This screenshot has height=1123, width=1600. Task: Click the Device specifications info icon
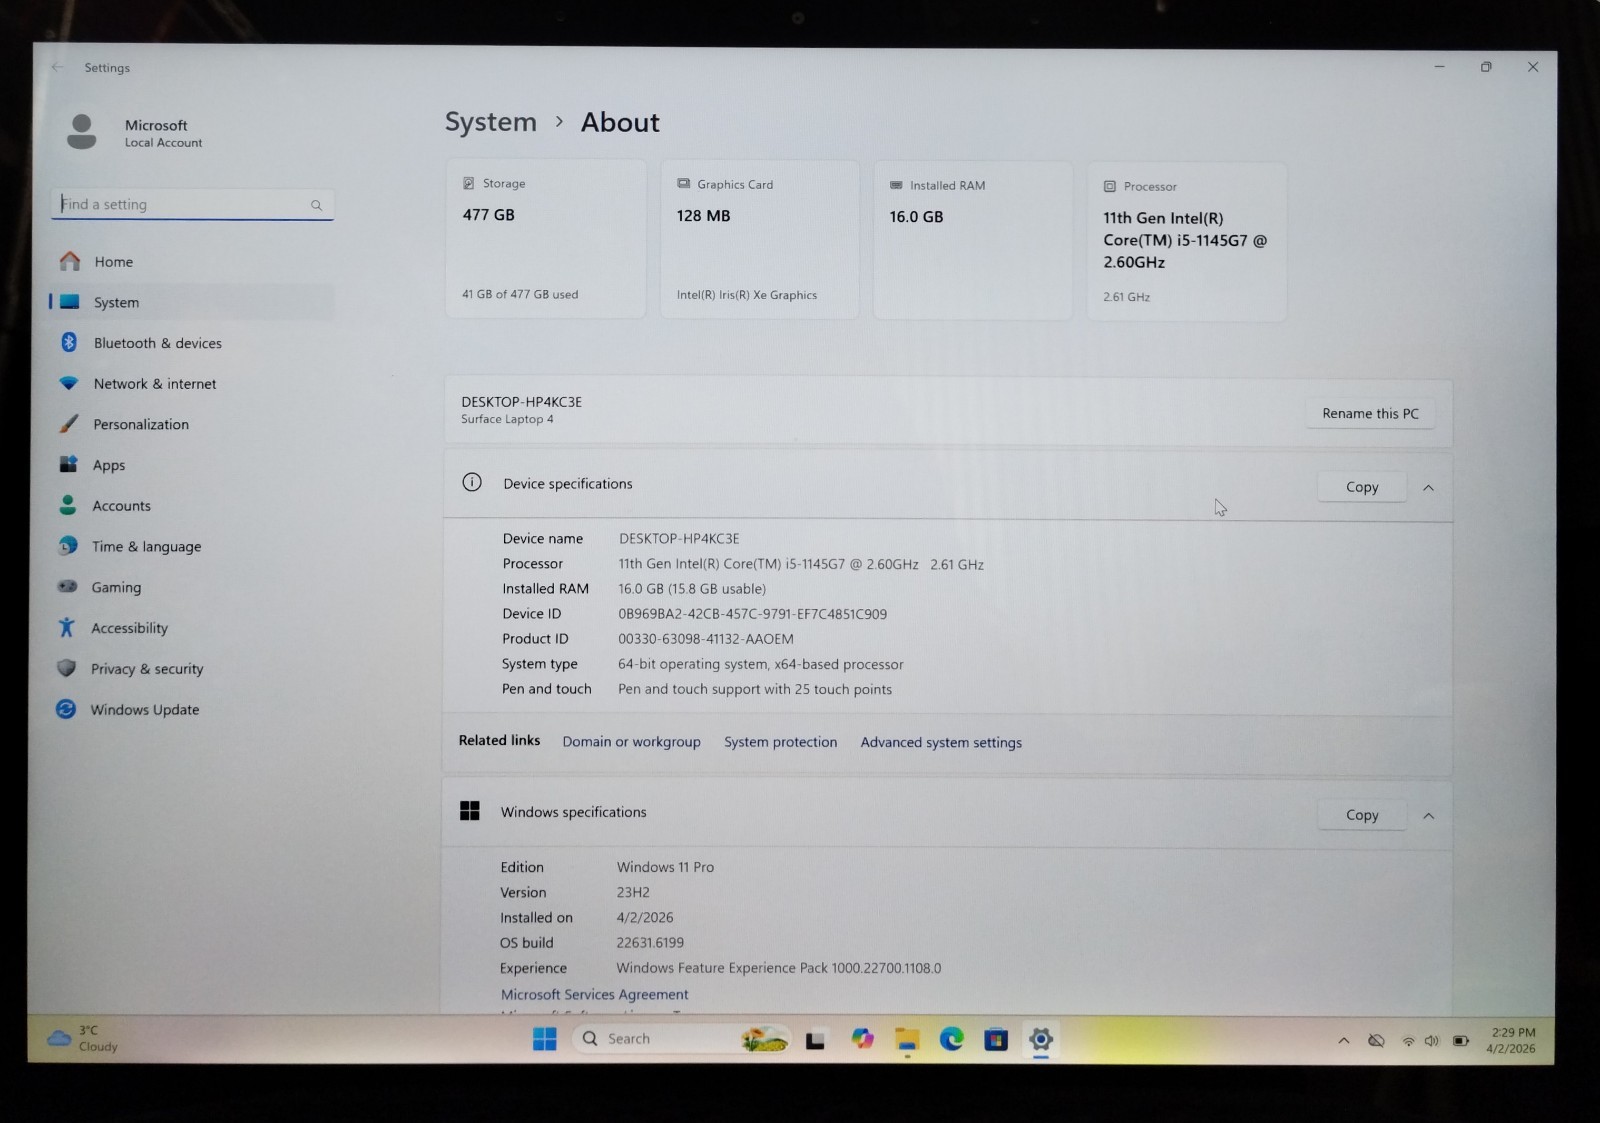(x=472, y=482)
